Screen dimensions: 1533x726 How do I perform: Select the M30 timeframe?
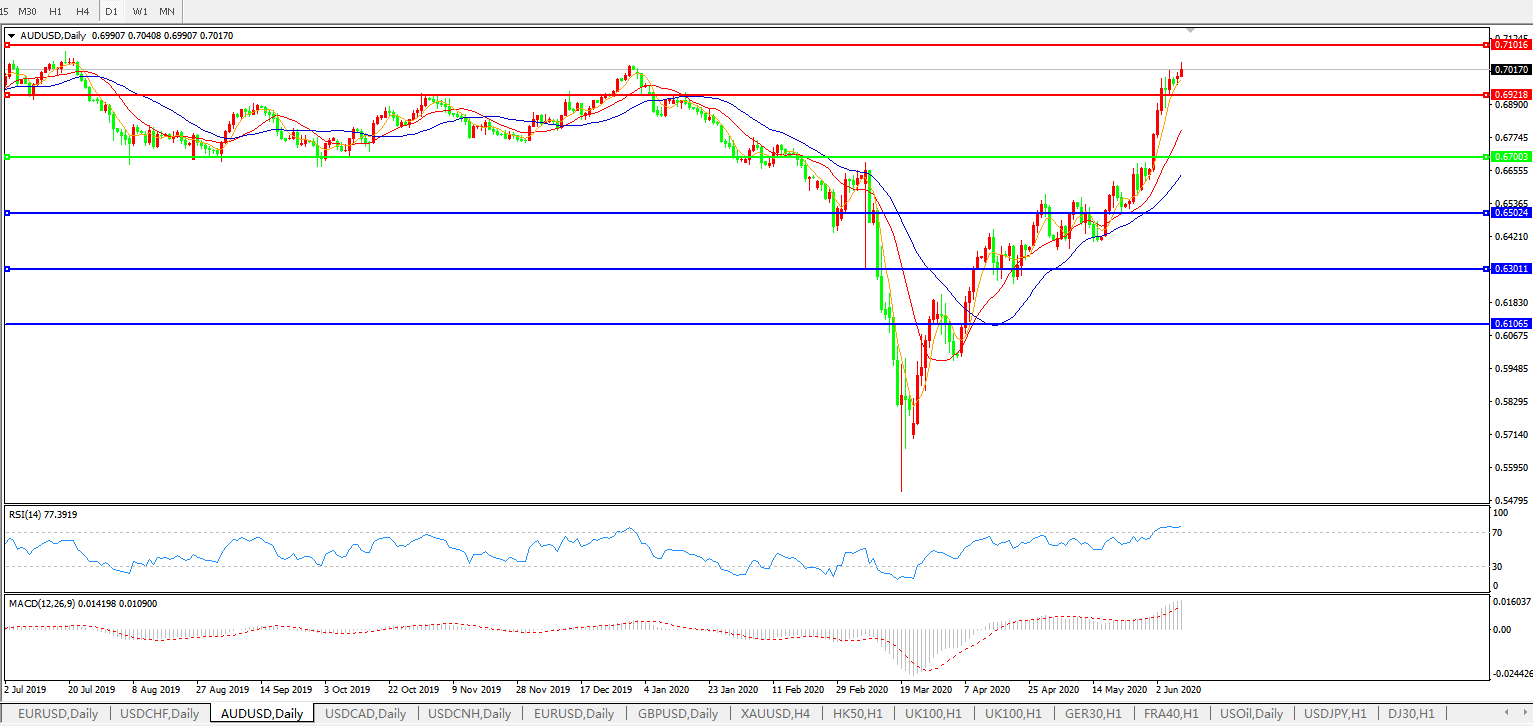pyautogui.click(x=28, y=11)
